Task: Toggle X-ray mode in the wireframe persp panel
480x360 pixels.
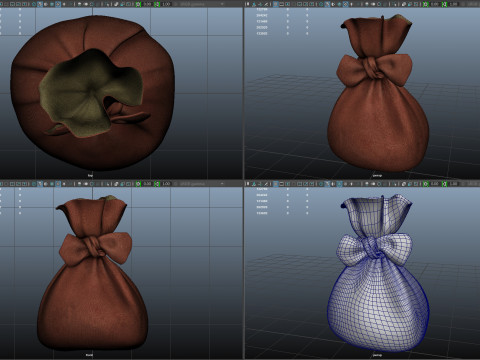Action: [x=404, y=184]
